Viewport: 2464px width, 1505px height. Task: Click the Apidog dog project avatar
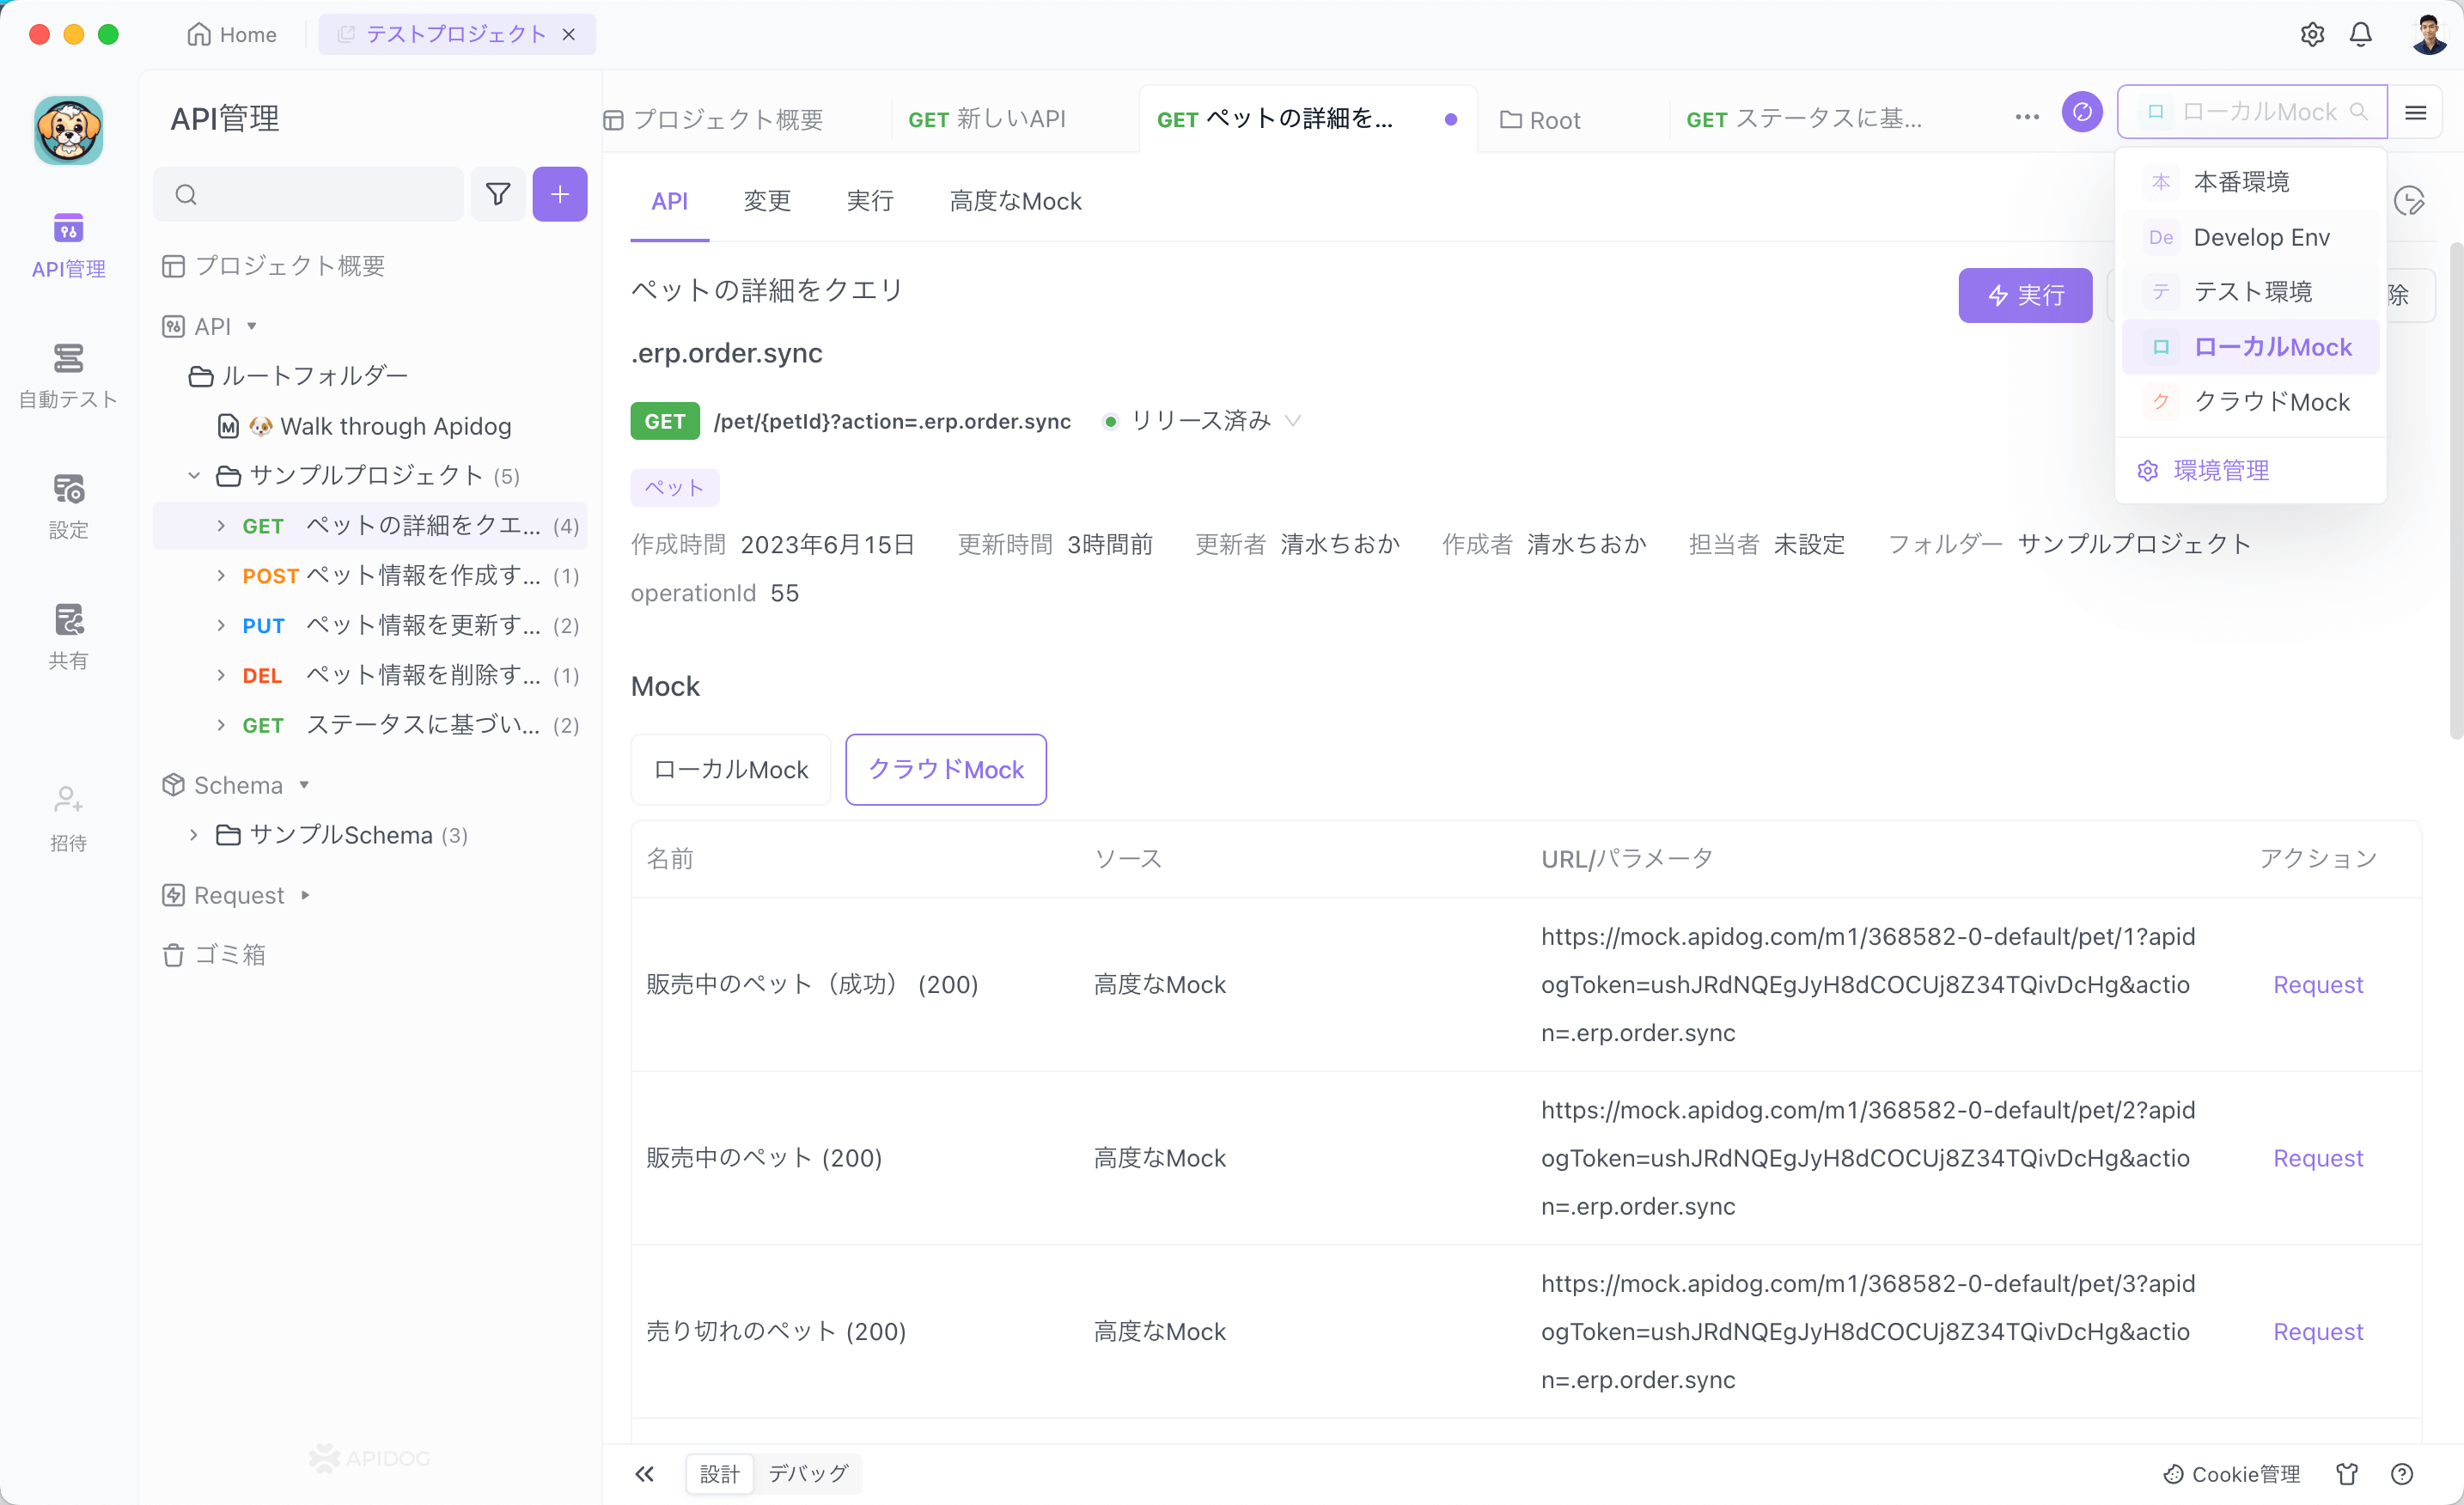point(68,130)
